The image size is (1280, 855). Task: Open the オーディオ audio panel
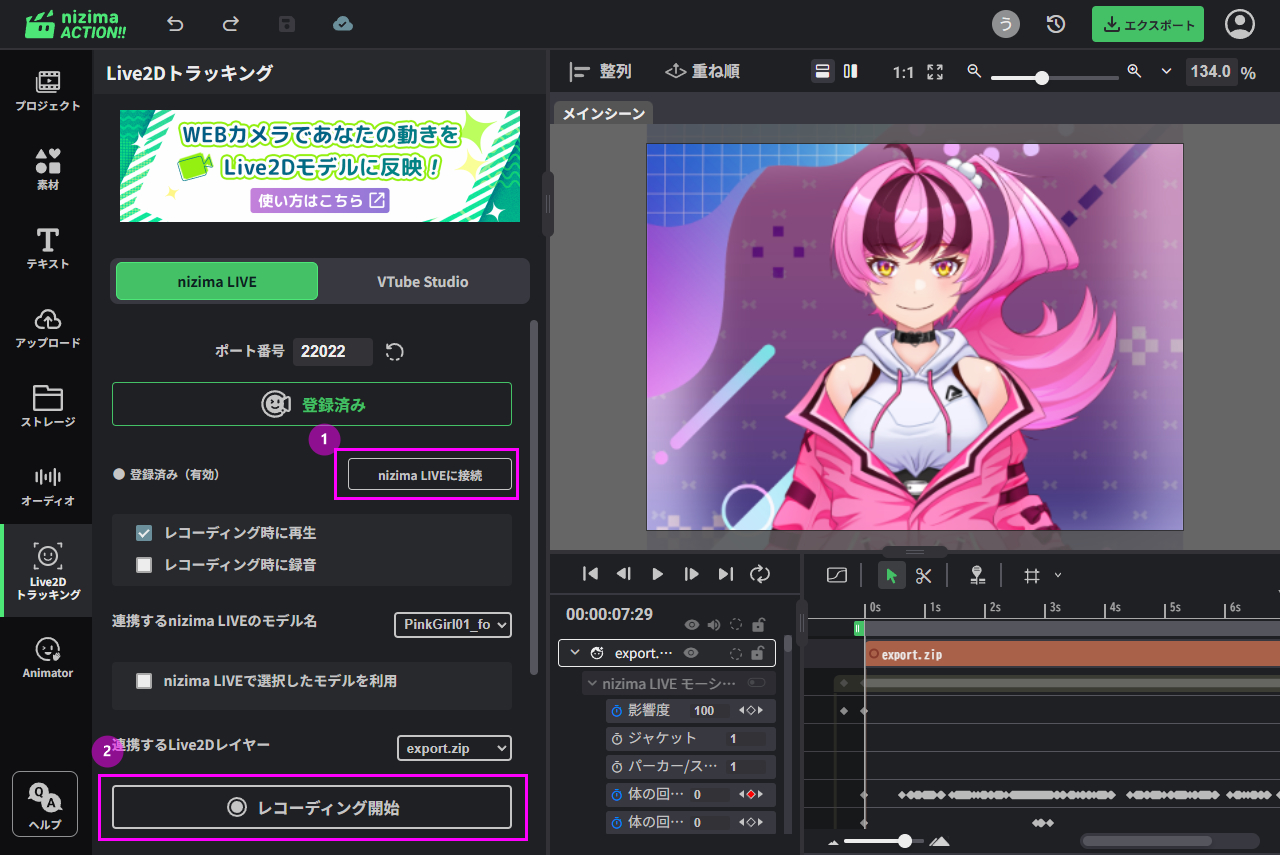[47, 485]
